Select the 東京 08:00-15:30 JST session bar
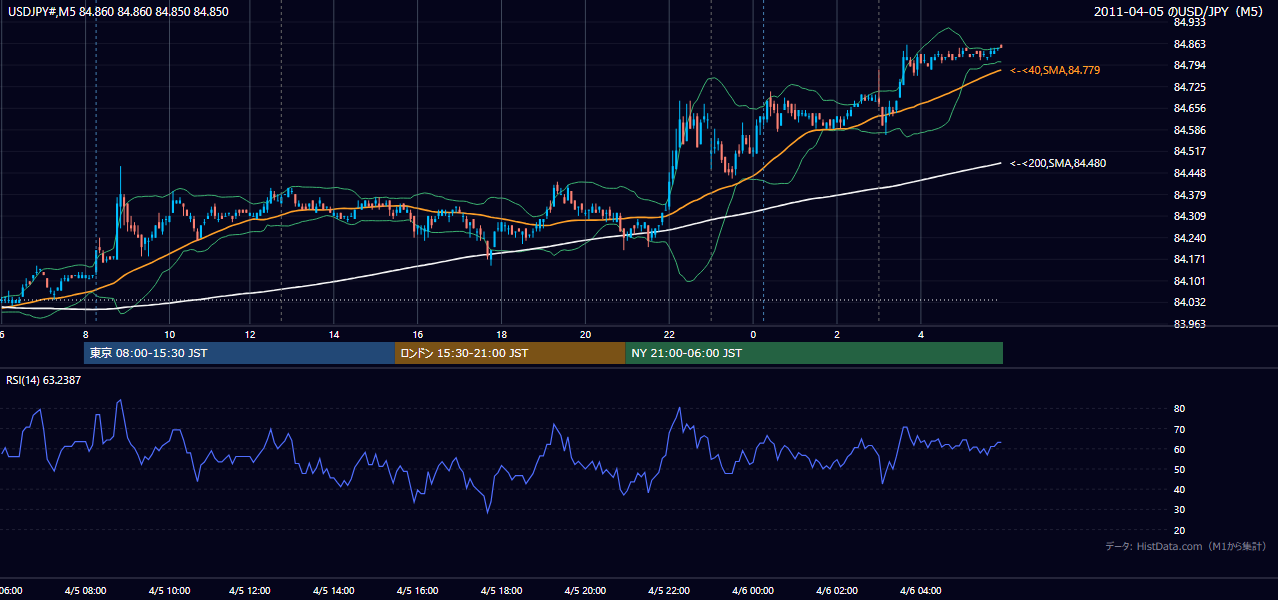 tap(240, 353)
